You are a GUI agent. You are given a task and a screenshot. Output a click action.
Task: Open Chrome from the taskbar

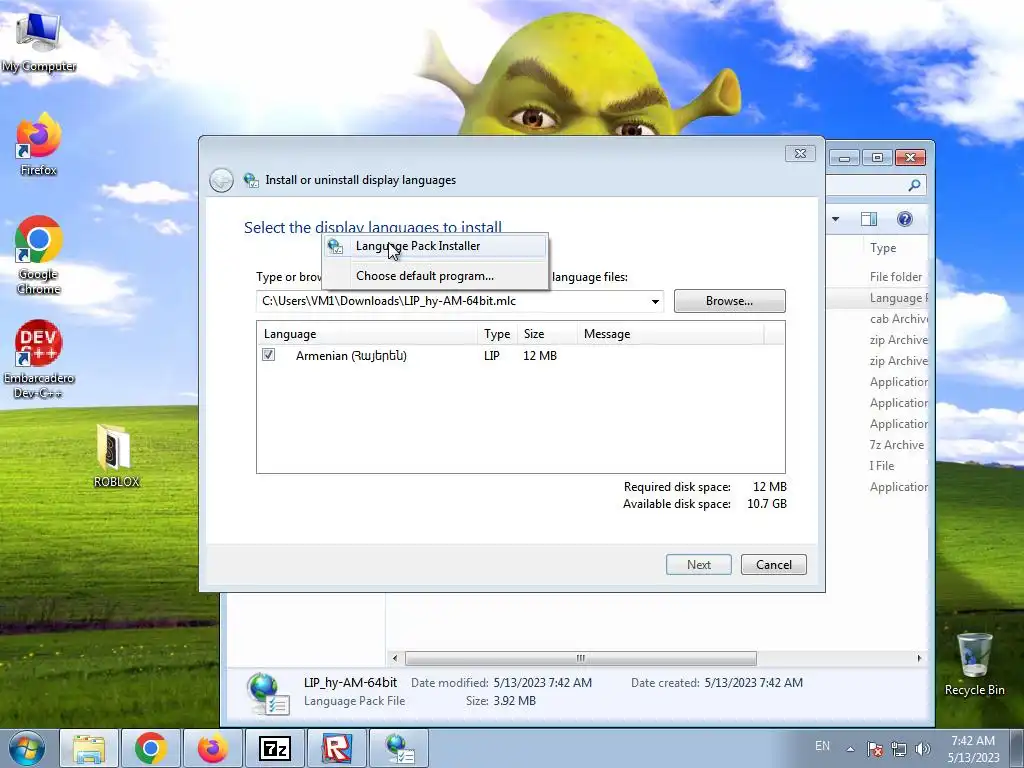(151, 748)
